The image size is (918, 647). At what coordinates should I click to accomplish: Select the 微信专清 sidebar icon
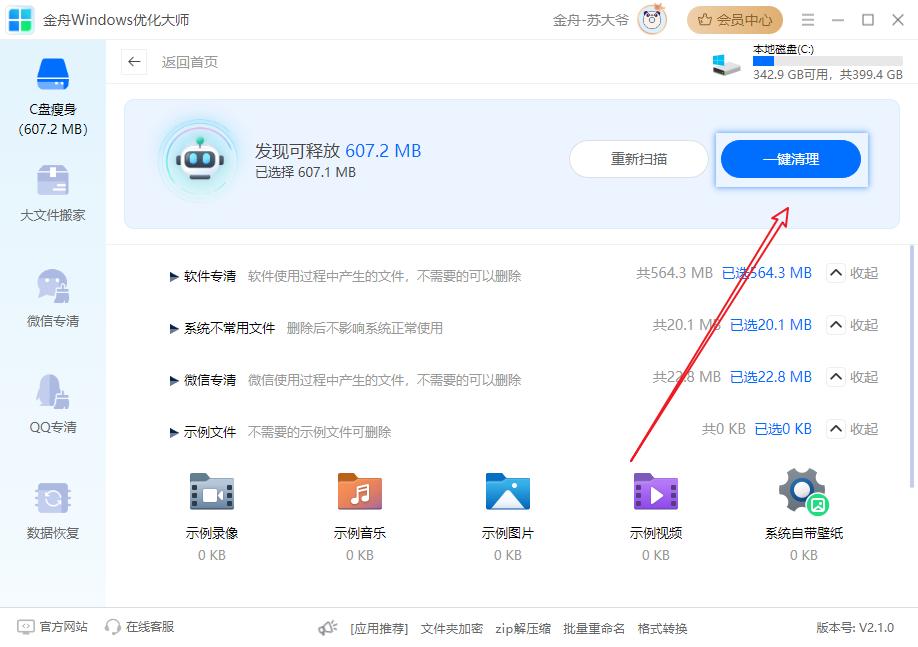pos(52,287)
